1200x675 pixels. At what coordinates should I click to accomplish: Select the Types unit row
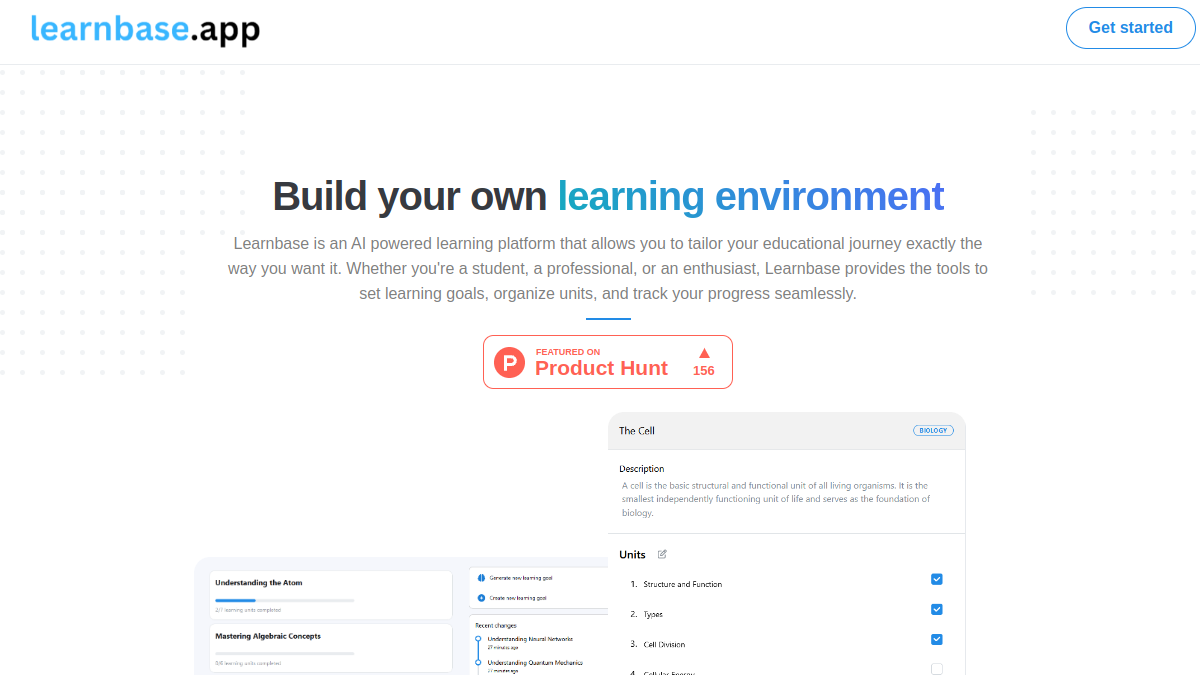(786, 614)
